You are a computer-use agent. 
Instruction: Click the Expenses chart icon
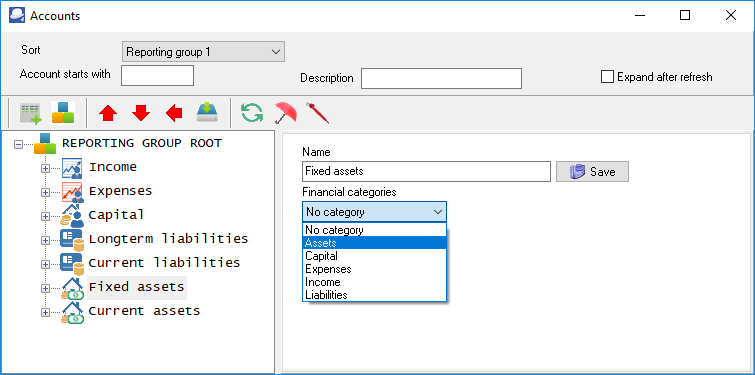point(72,192)
